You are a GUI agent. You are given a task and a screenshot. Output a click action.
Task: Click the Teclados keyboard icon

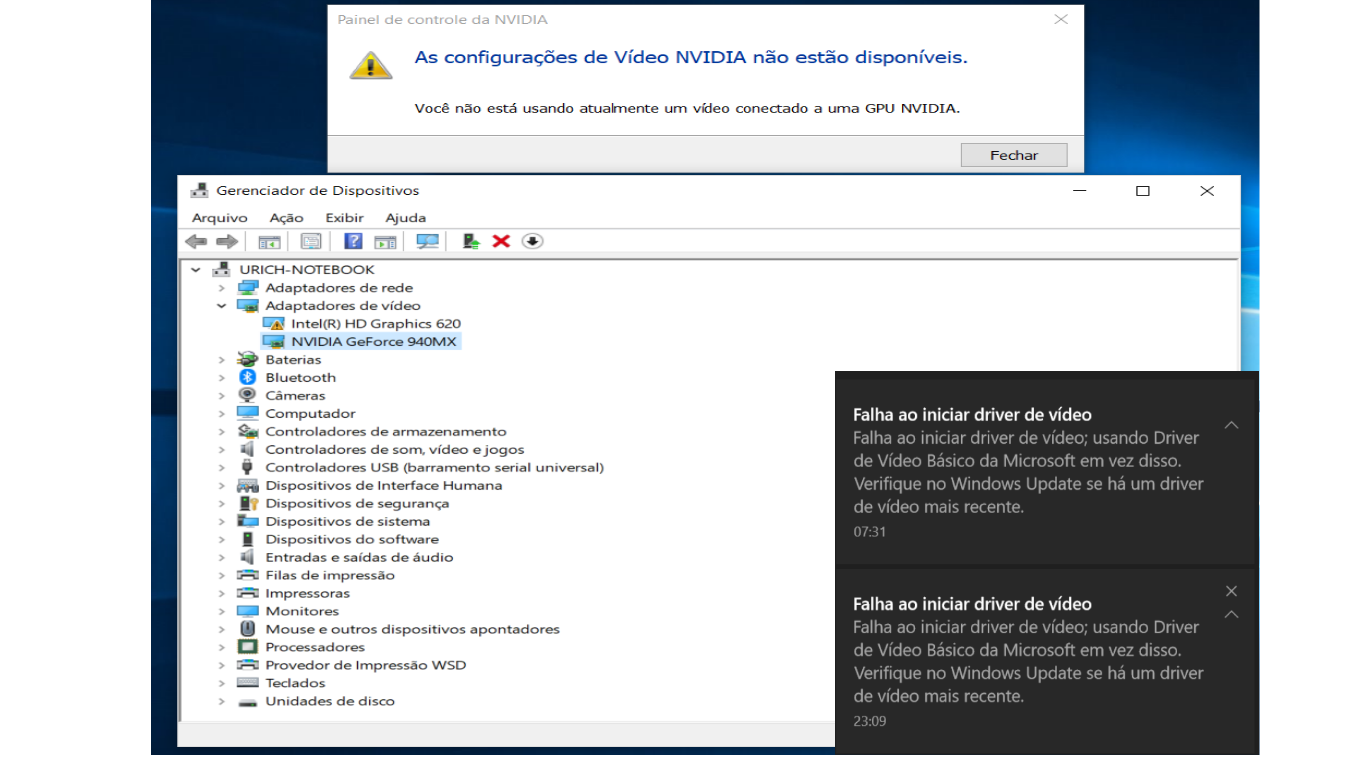[x=247, y=683]
